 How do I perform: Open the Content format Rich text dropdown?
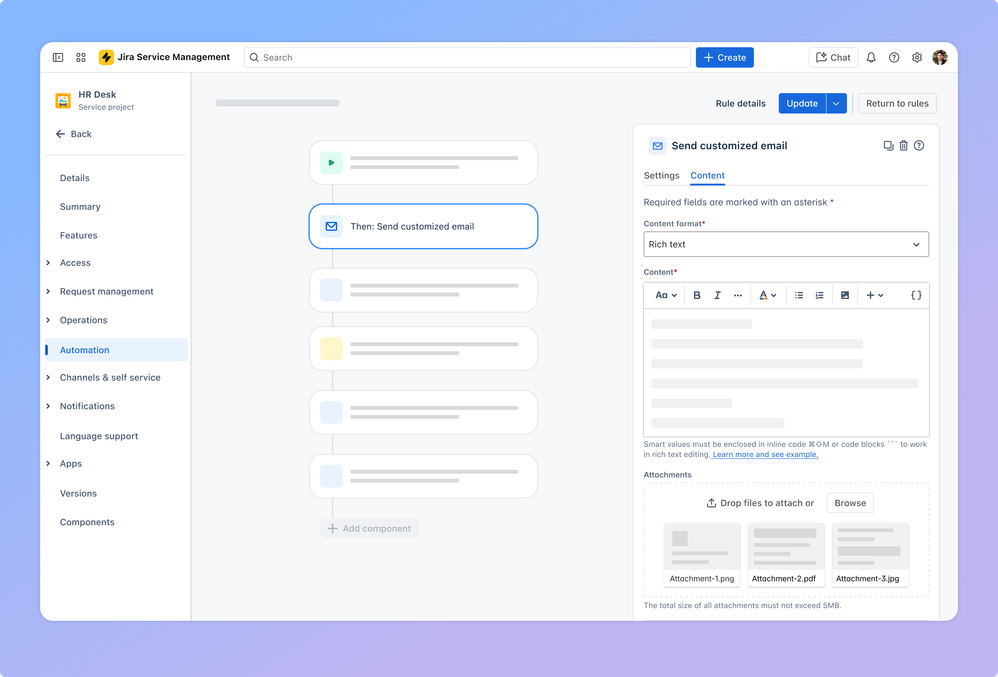pyautogui.click(x=786, y=244)
